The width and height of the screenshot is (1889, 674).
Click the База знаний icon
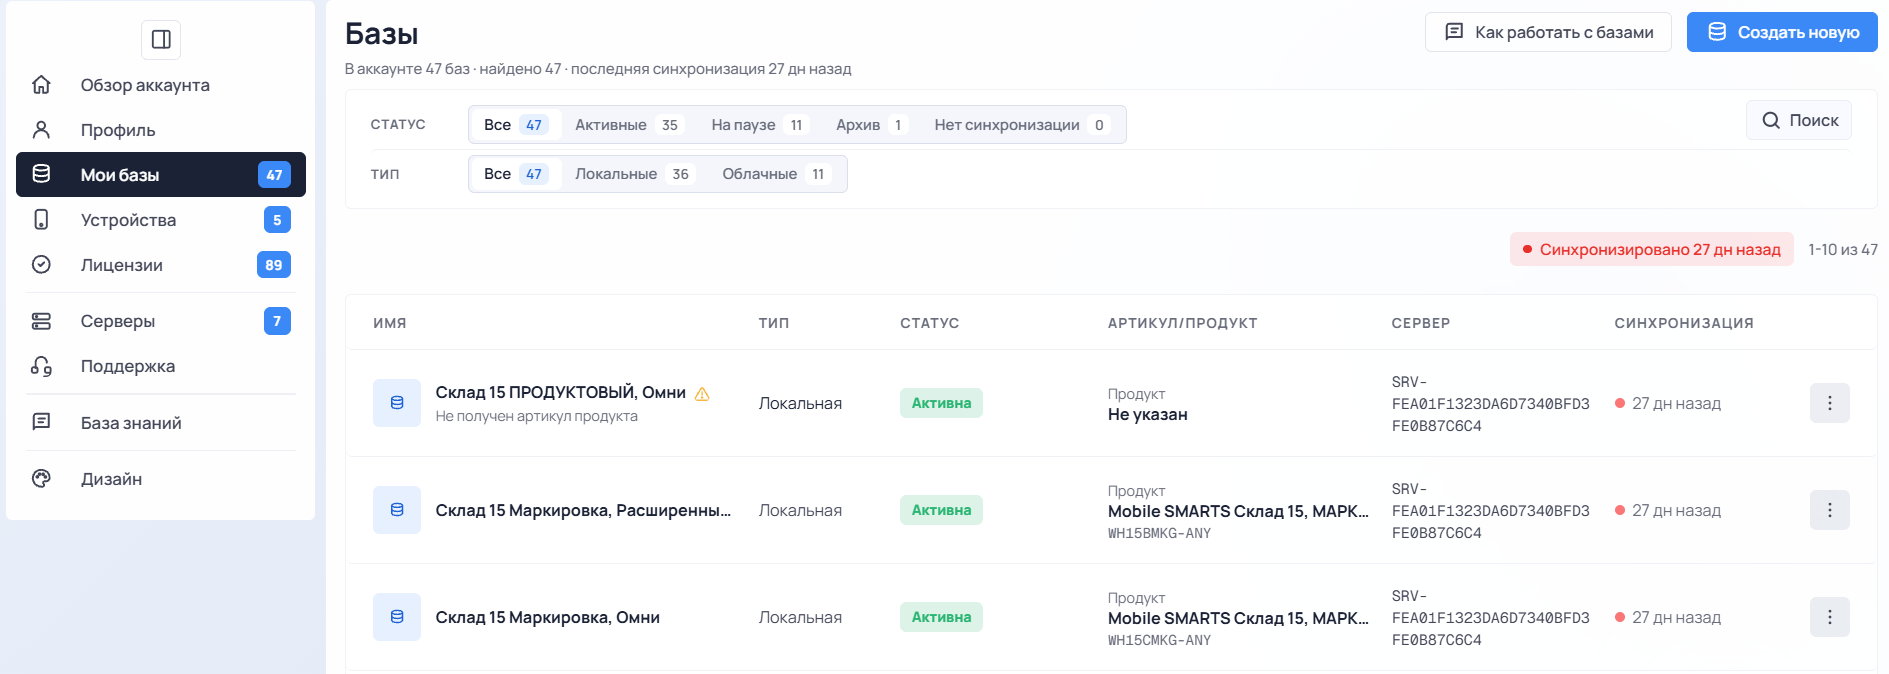[41, 422]
